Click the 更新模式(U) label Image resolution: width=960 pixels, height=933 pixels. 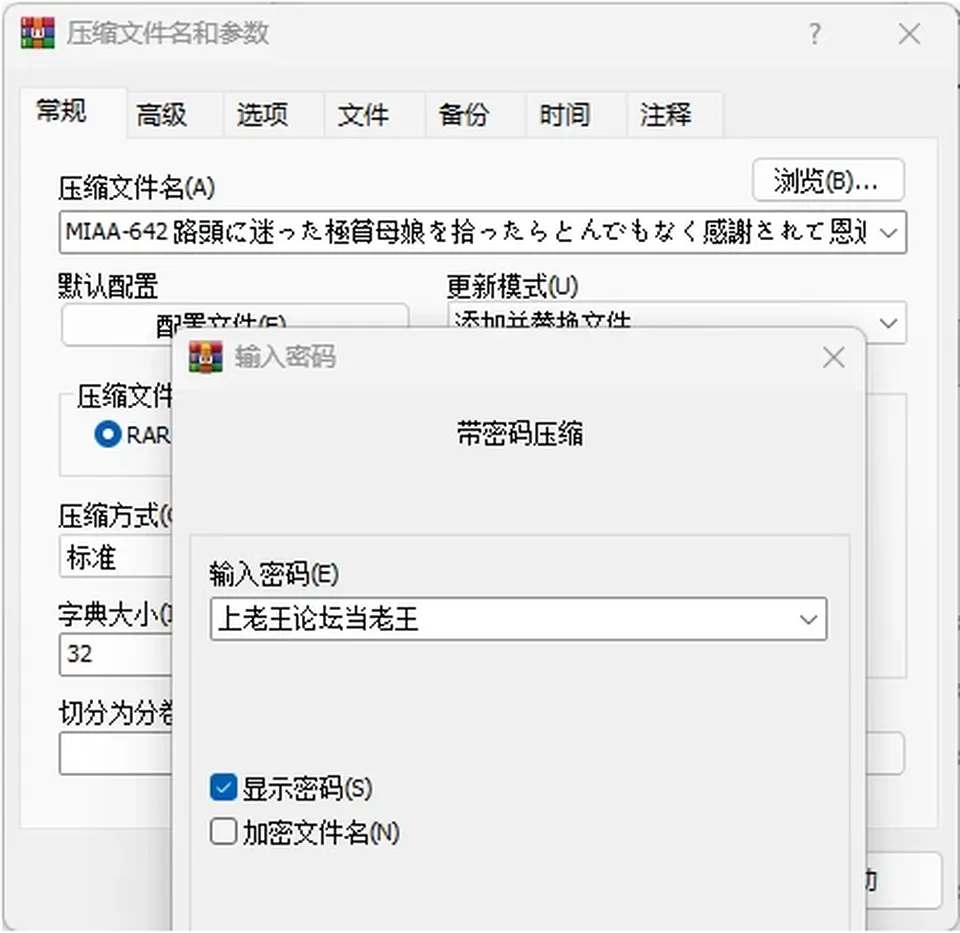[512, 286]
